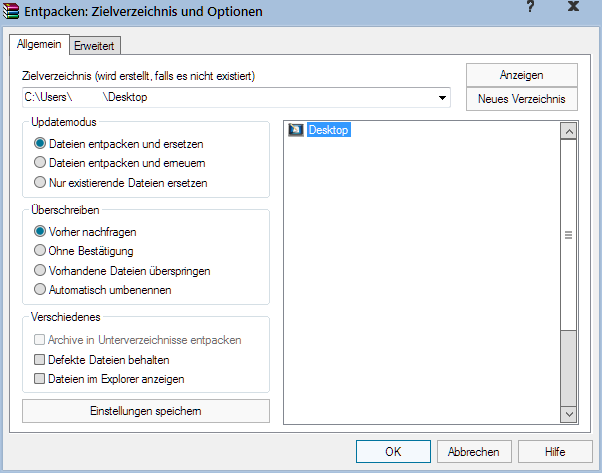Click the Desktop folder icon in tree
The width and height of the screenshot is (602, 473).
tap(296, 130)
